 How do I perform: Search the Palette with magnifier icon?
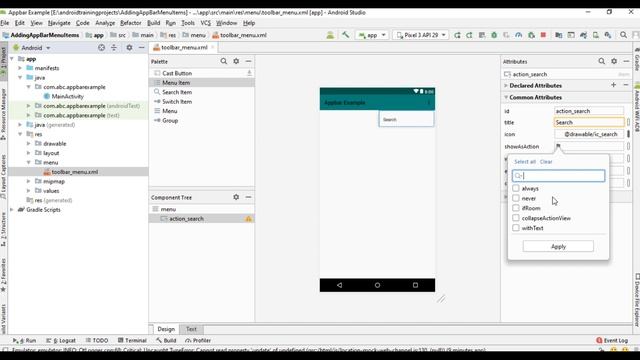[224, 61]
